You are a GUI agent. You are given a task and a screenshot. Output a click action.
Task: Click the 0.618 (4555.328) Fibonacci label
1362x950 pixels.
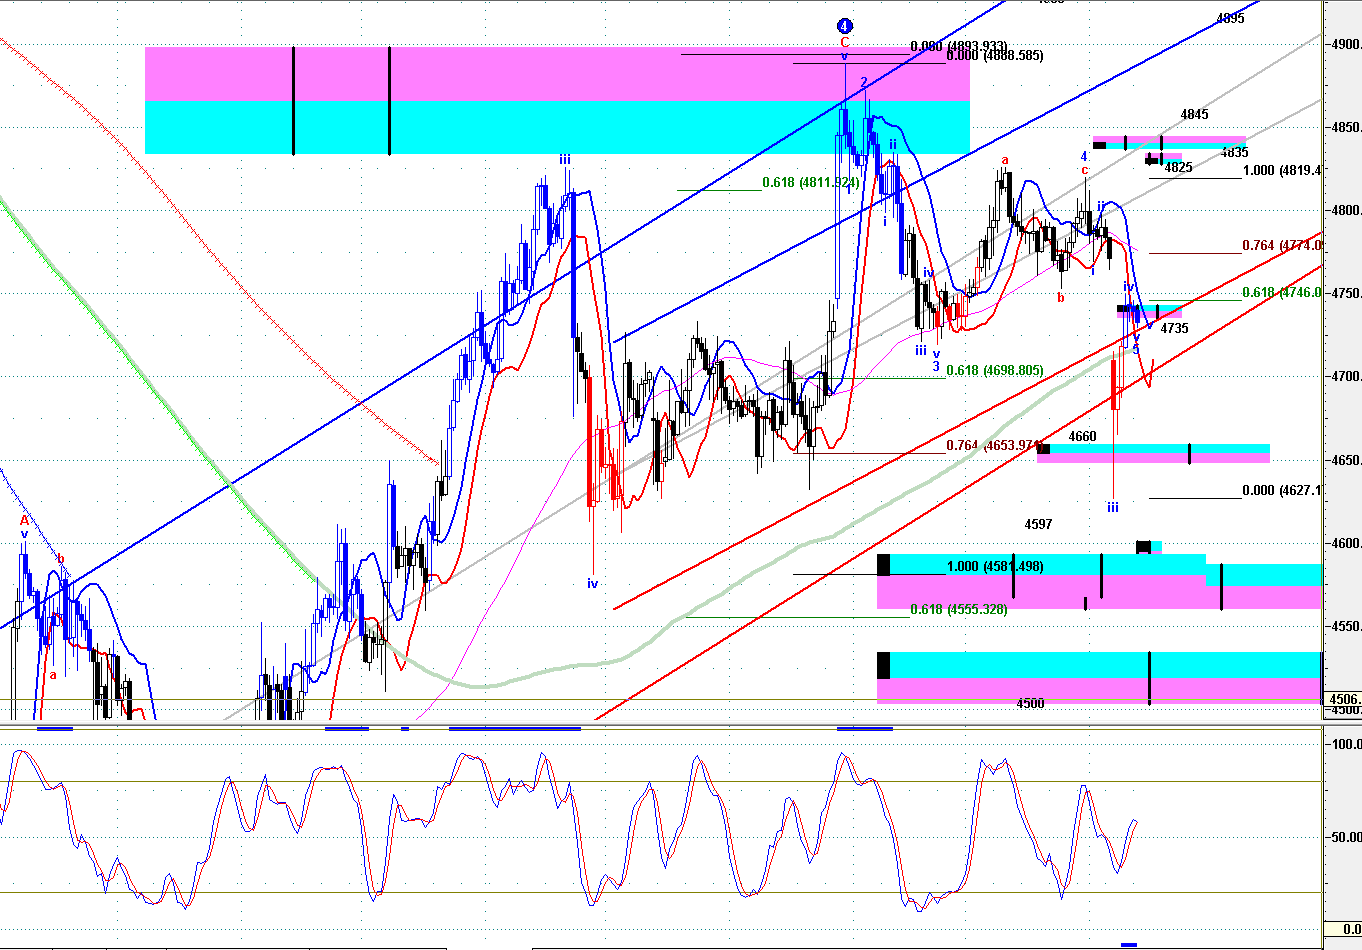(x=959, y=609)
